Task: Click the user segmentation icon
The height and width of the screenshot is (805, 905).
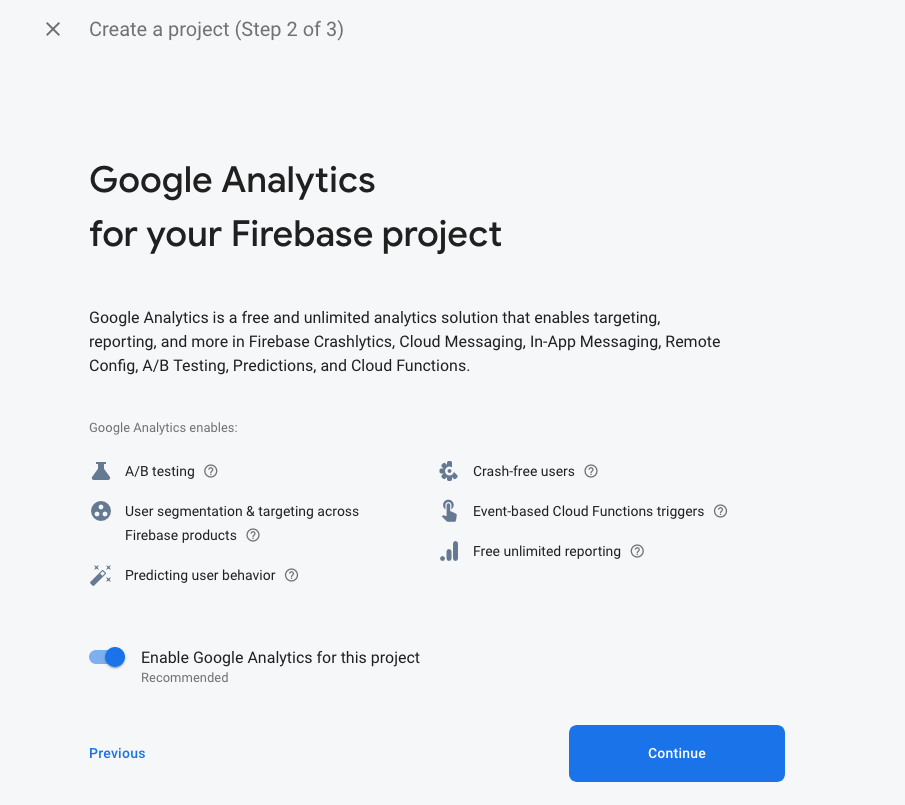Action: tap(100, 512)
